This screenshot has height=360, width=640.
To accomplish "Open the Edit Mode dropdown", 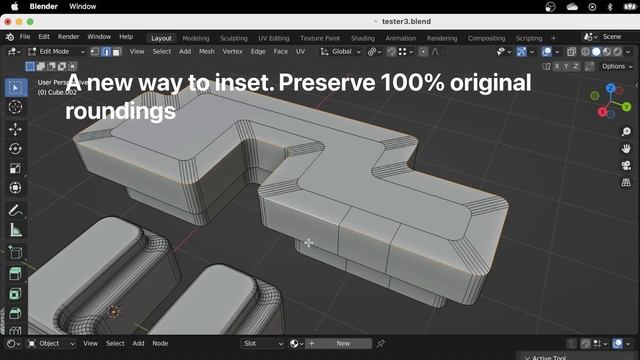I will click(x=56, y=52).
